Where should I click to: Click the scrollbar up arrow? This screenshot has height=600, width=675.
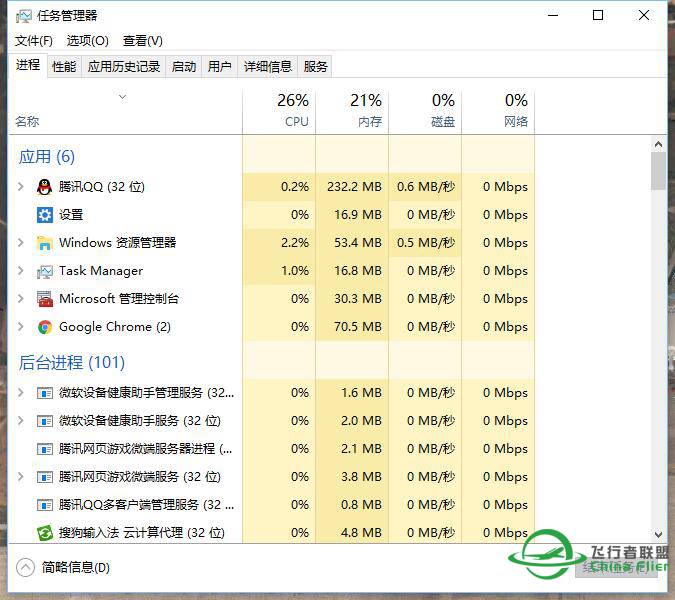(658, 144)
